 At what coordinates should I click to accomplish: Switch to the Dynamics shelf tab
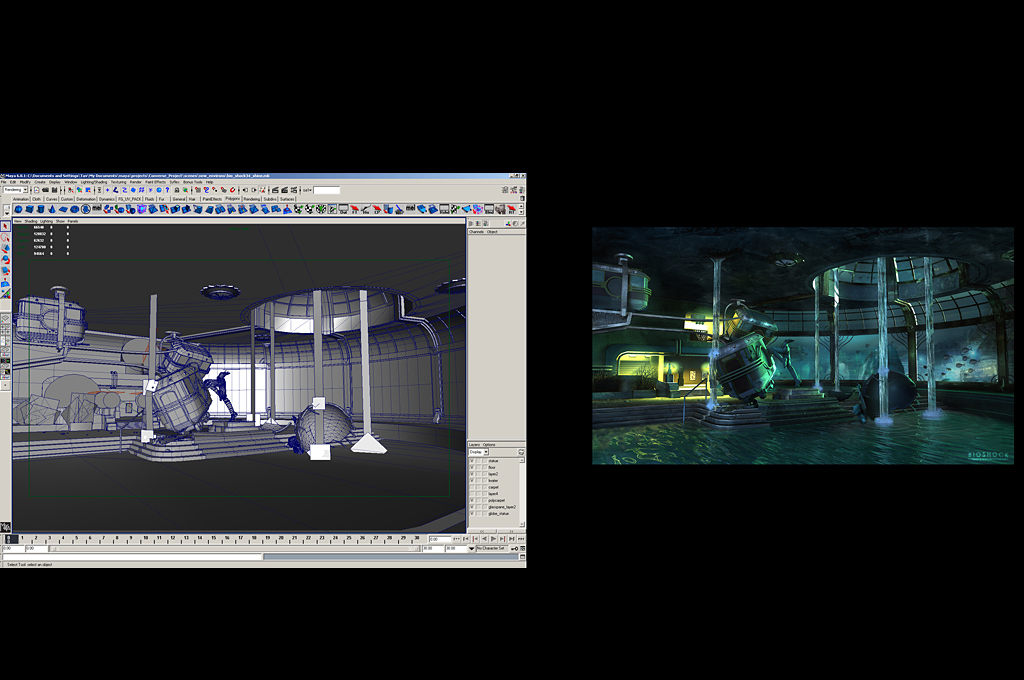click(x=107, y=199)
